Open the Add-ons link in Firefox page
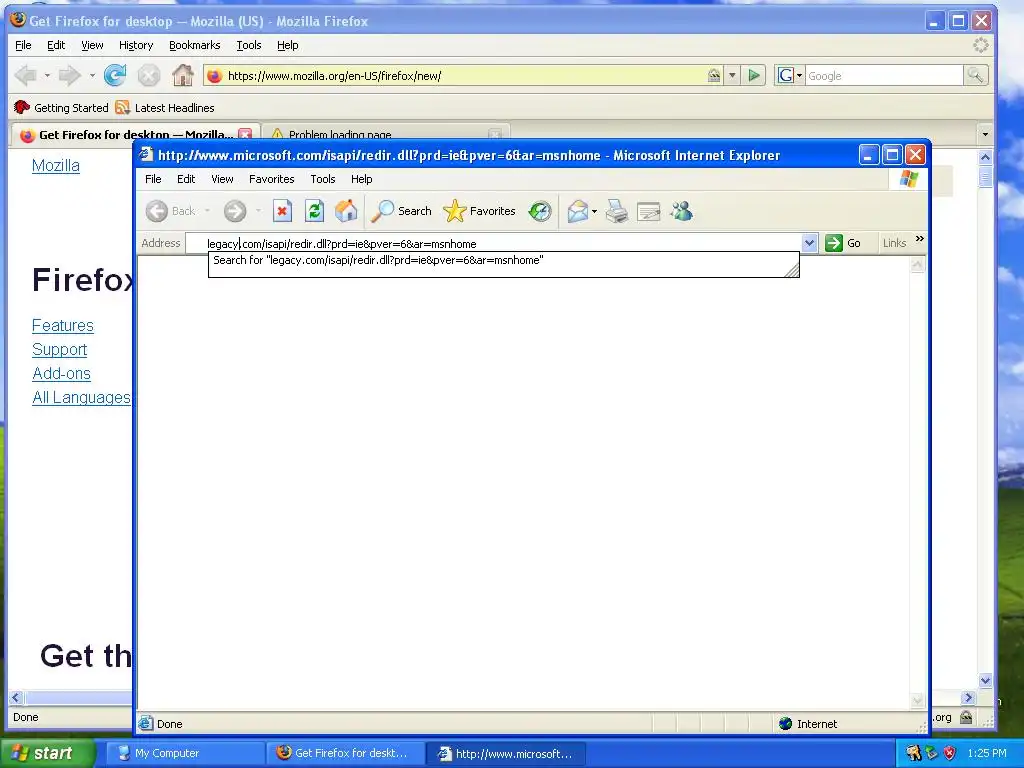Image resolution: width=1024 pixels, height=768 pixels. pos(61,374)
